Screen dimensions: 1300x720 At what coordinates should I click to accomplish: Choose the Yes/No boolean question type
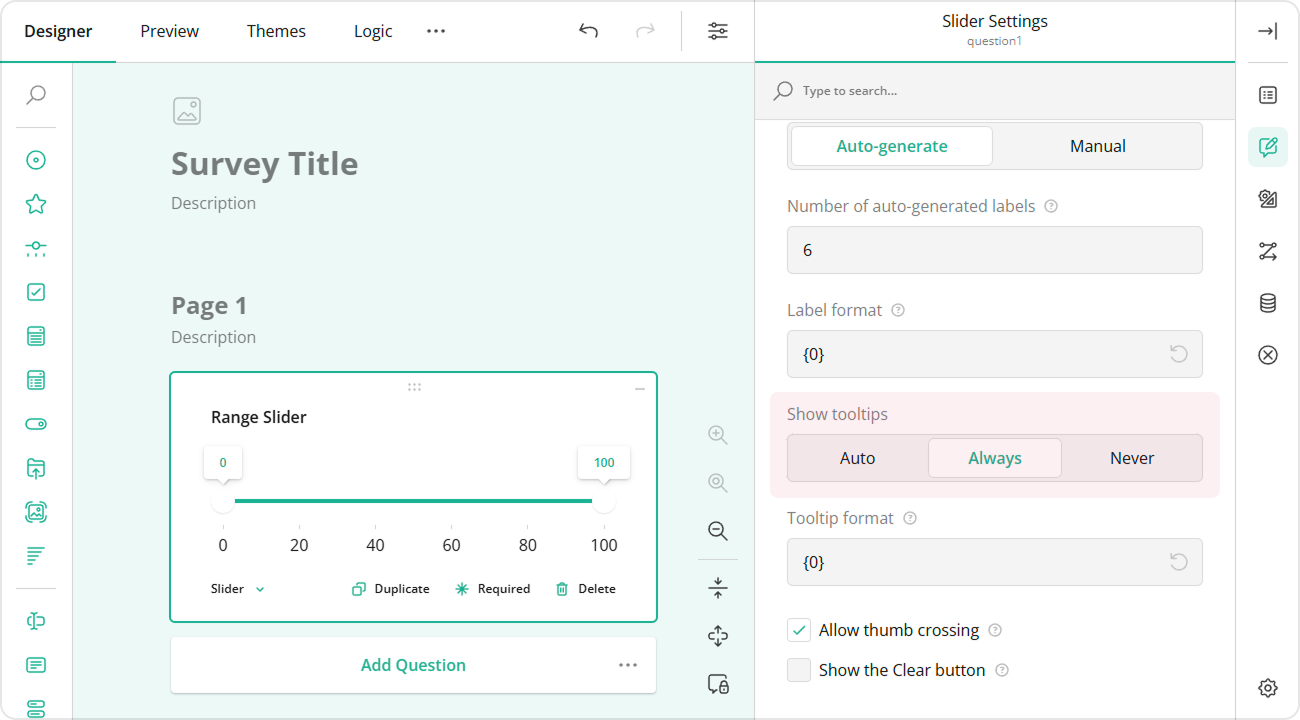click(36, 423)
